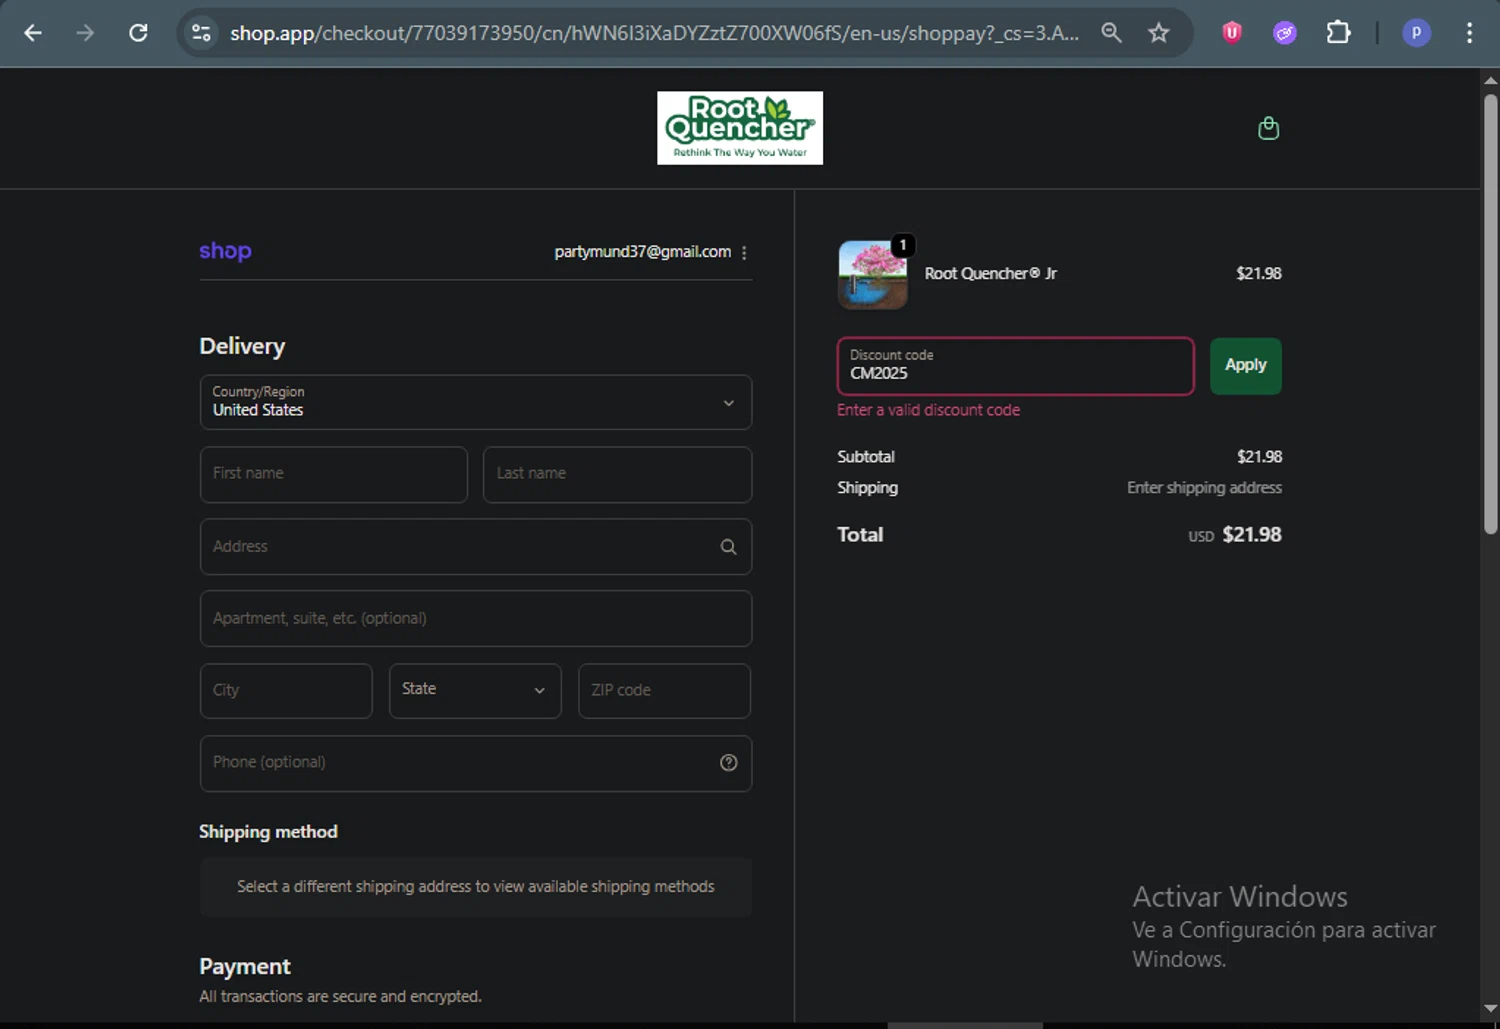
Task: Click the vertical page scrollbar
Action: [x=1490, y=313]
